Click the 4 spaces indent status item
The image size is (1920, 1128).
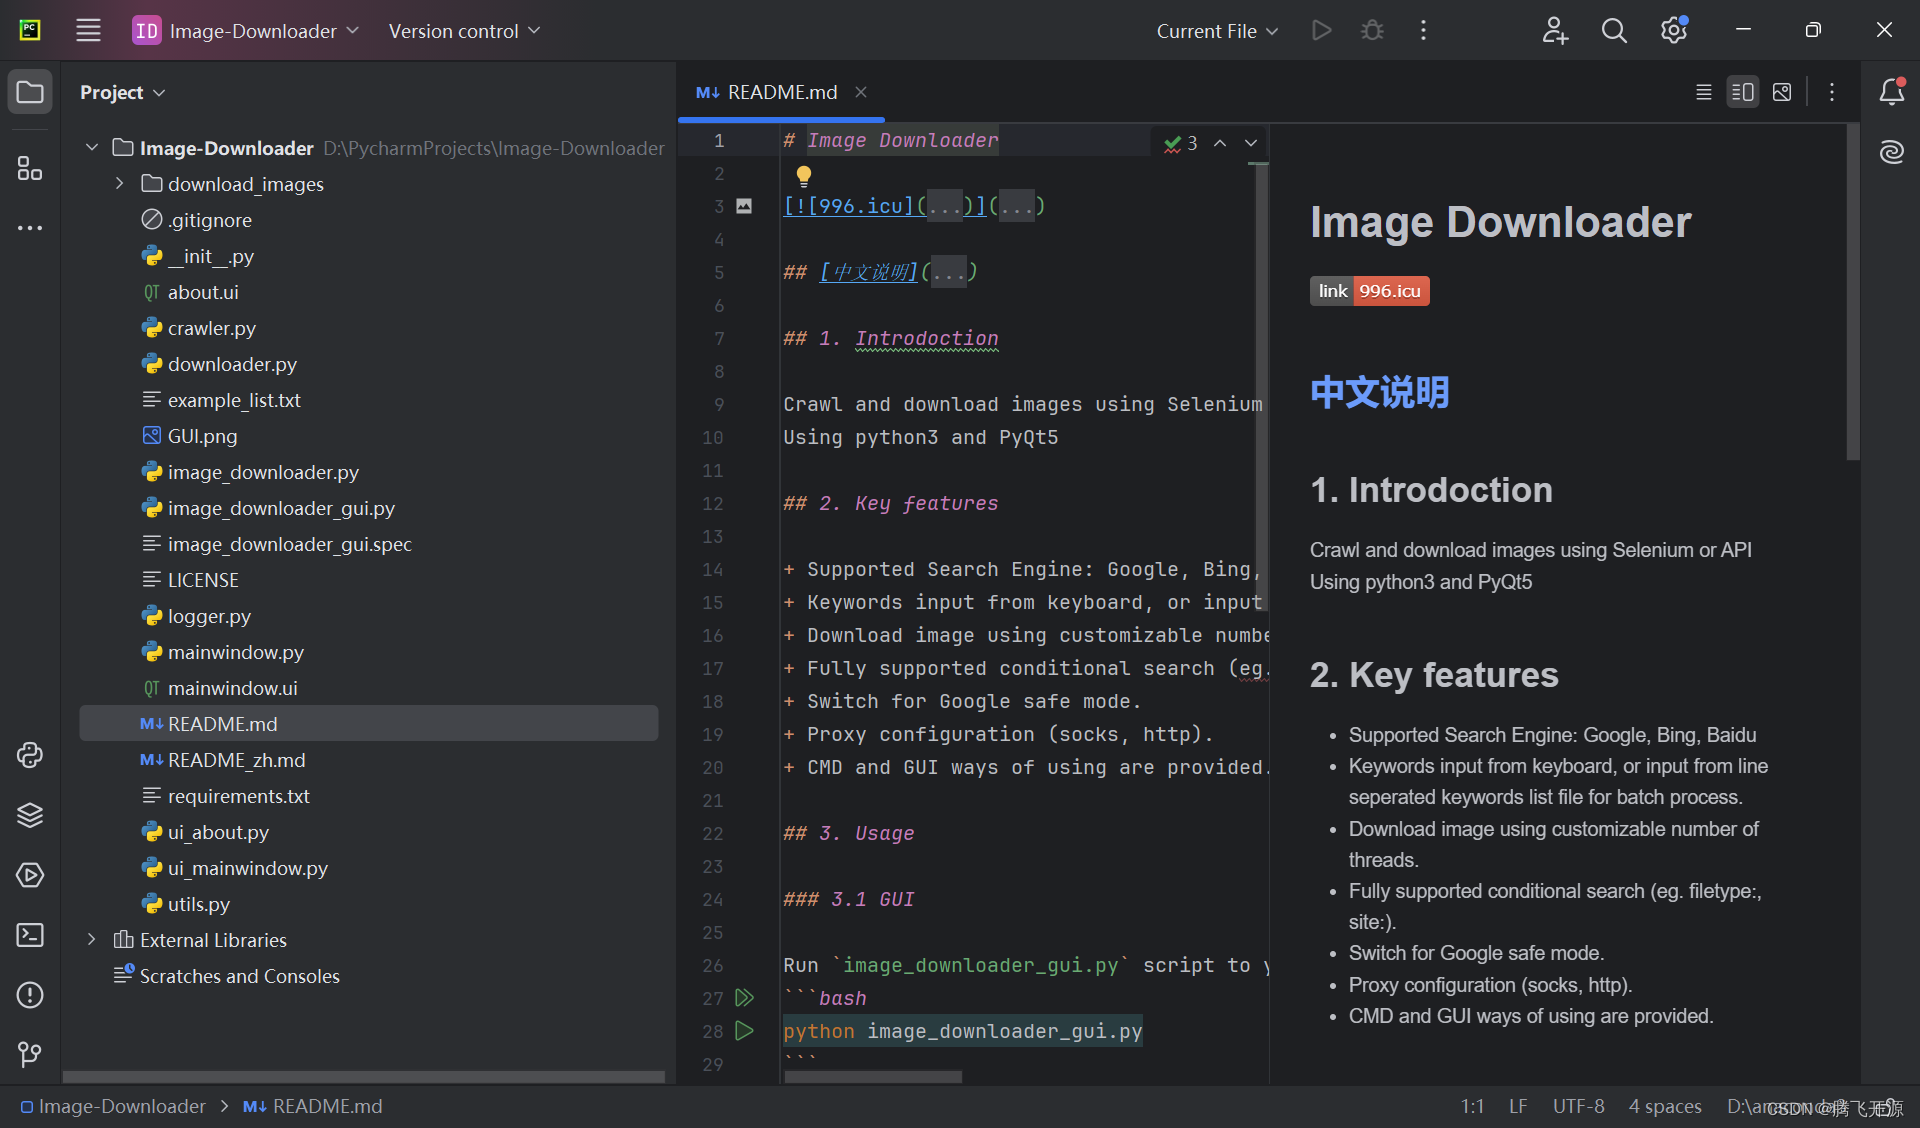(1665, 1106)
